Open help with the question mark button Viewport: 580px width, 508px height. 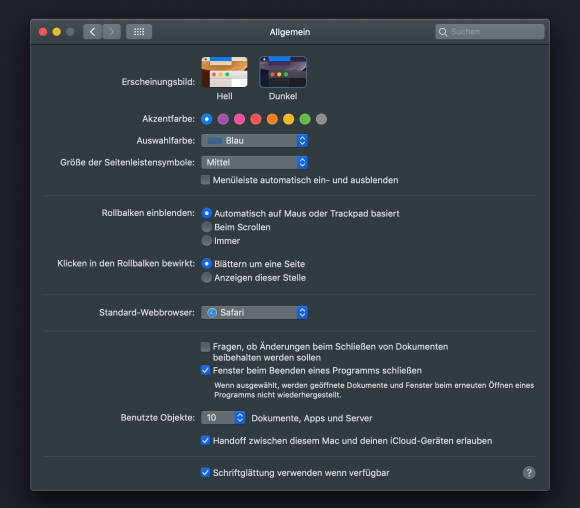point(529,472)
